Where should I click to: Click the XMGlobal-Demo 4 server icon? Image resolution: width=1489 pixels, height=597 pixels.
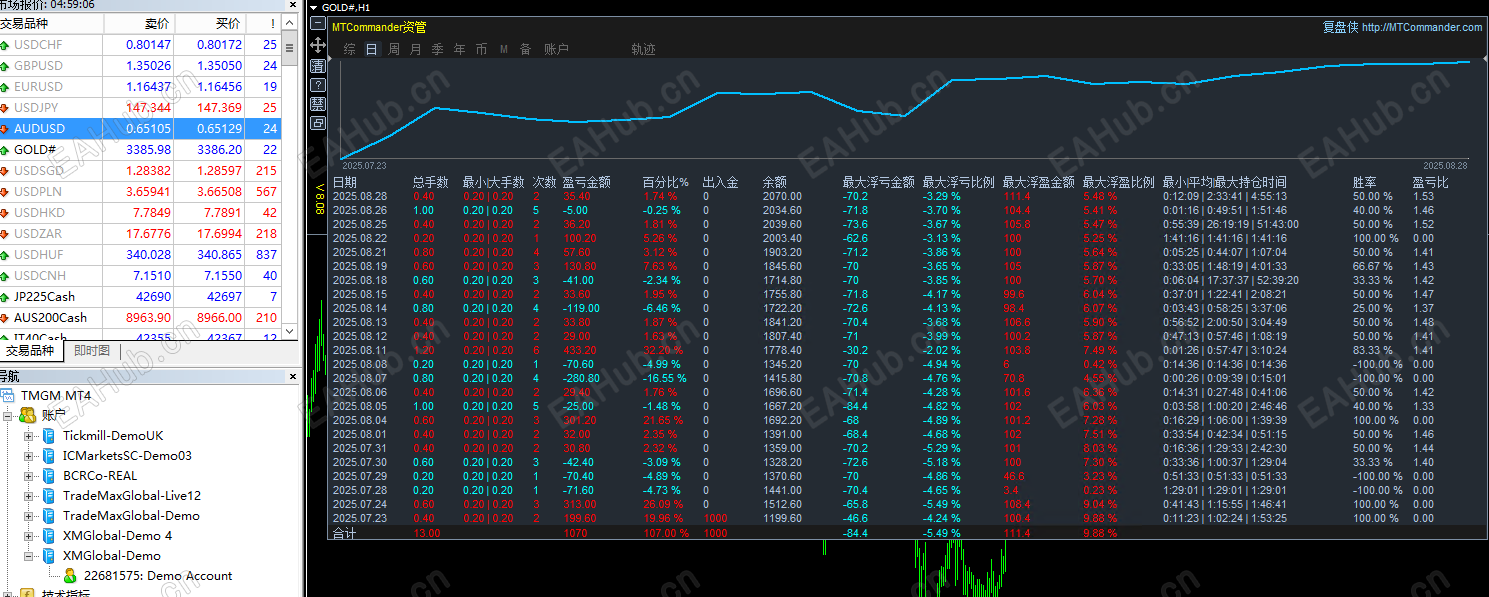pyautogui.click(x=49, y=536)
